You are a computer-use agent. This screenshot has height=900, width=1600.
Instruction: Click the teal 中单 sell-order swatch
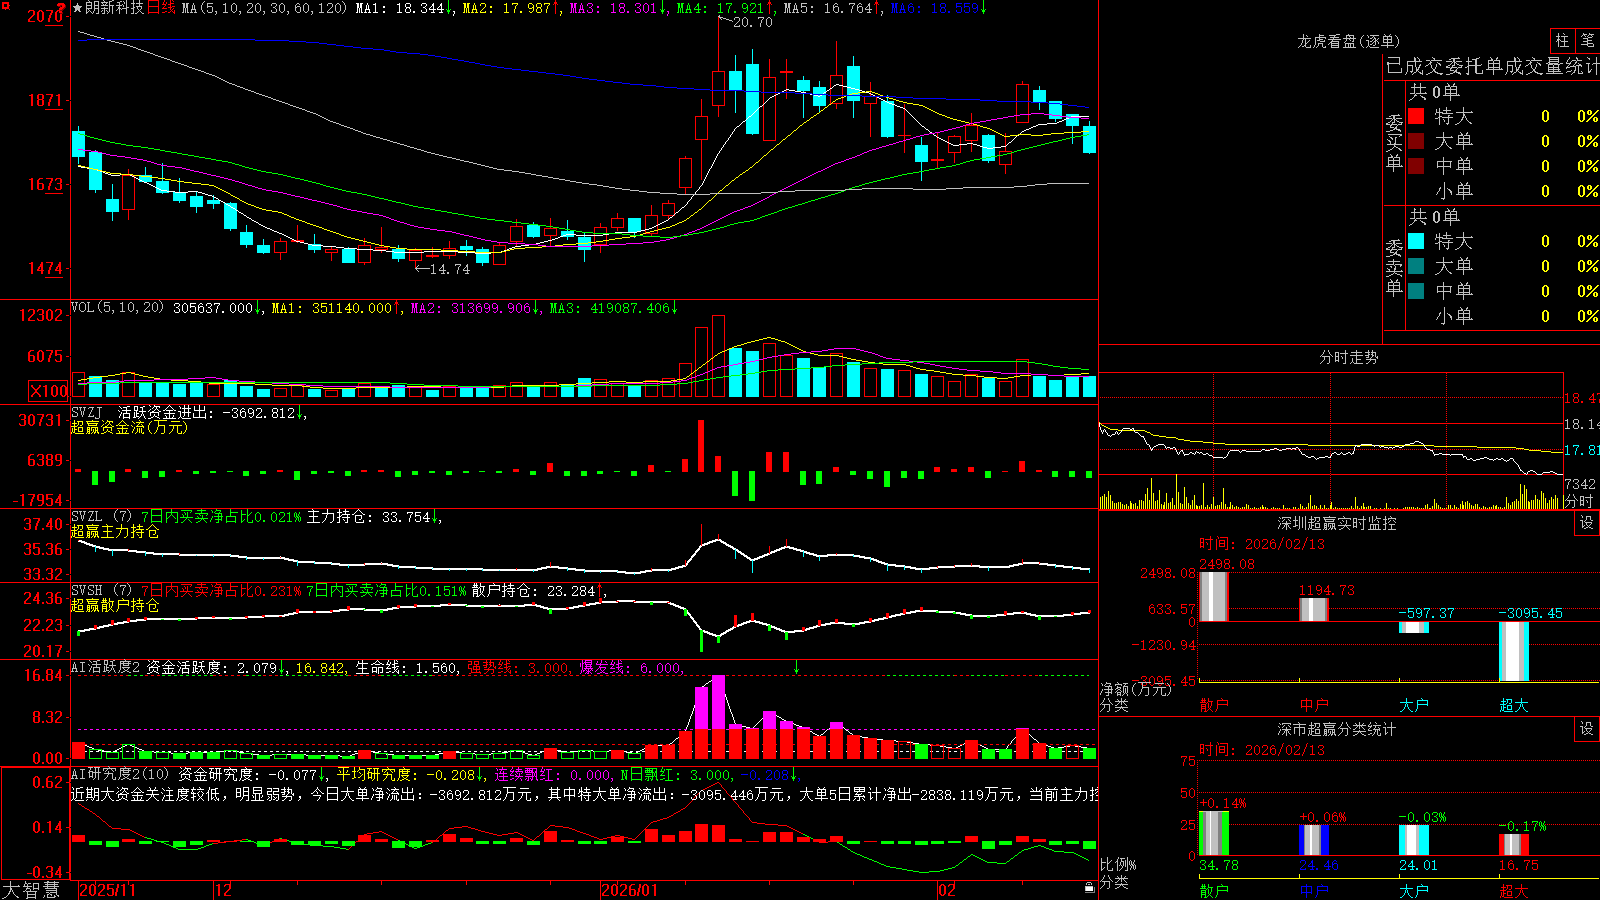click(1416, 291)
